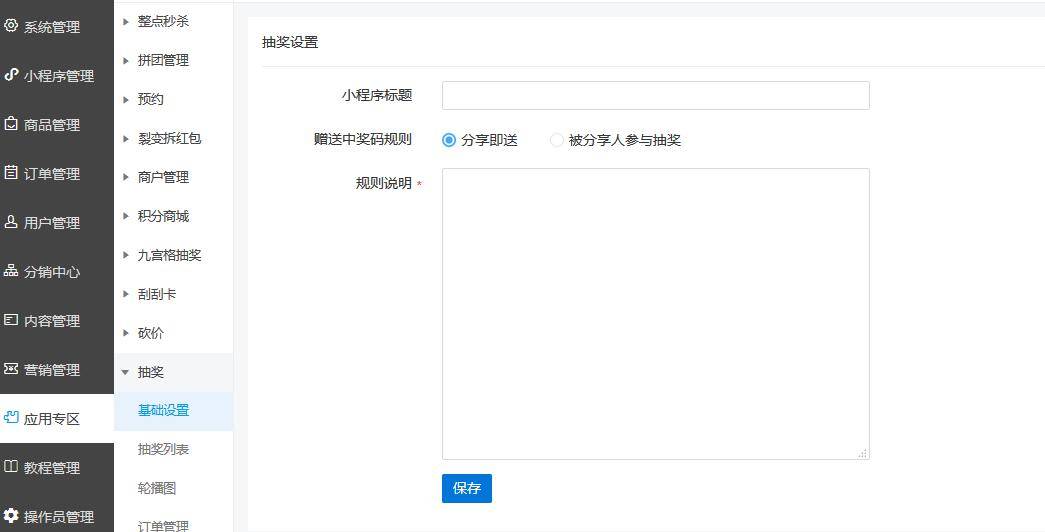Screen dimensions: 1045x532
Task: Click the 订单管理 list icon
Action: click(11, 173)
